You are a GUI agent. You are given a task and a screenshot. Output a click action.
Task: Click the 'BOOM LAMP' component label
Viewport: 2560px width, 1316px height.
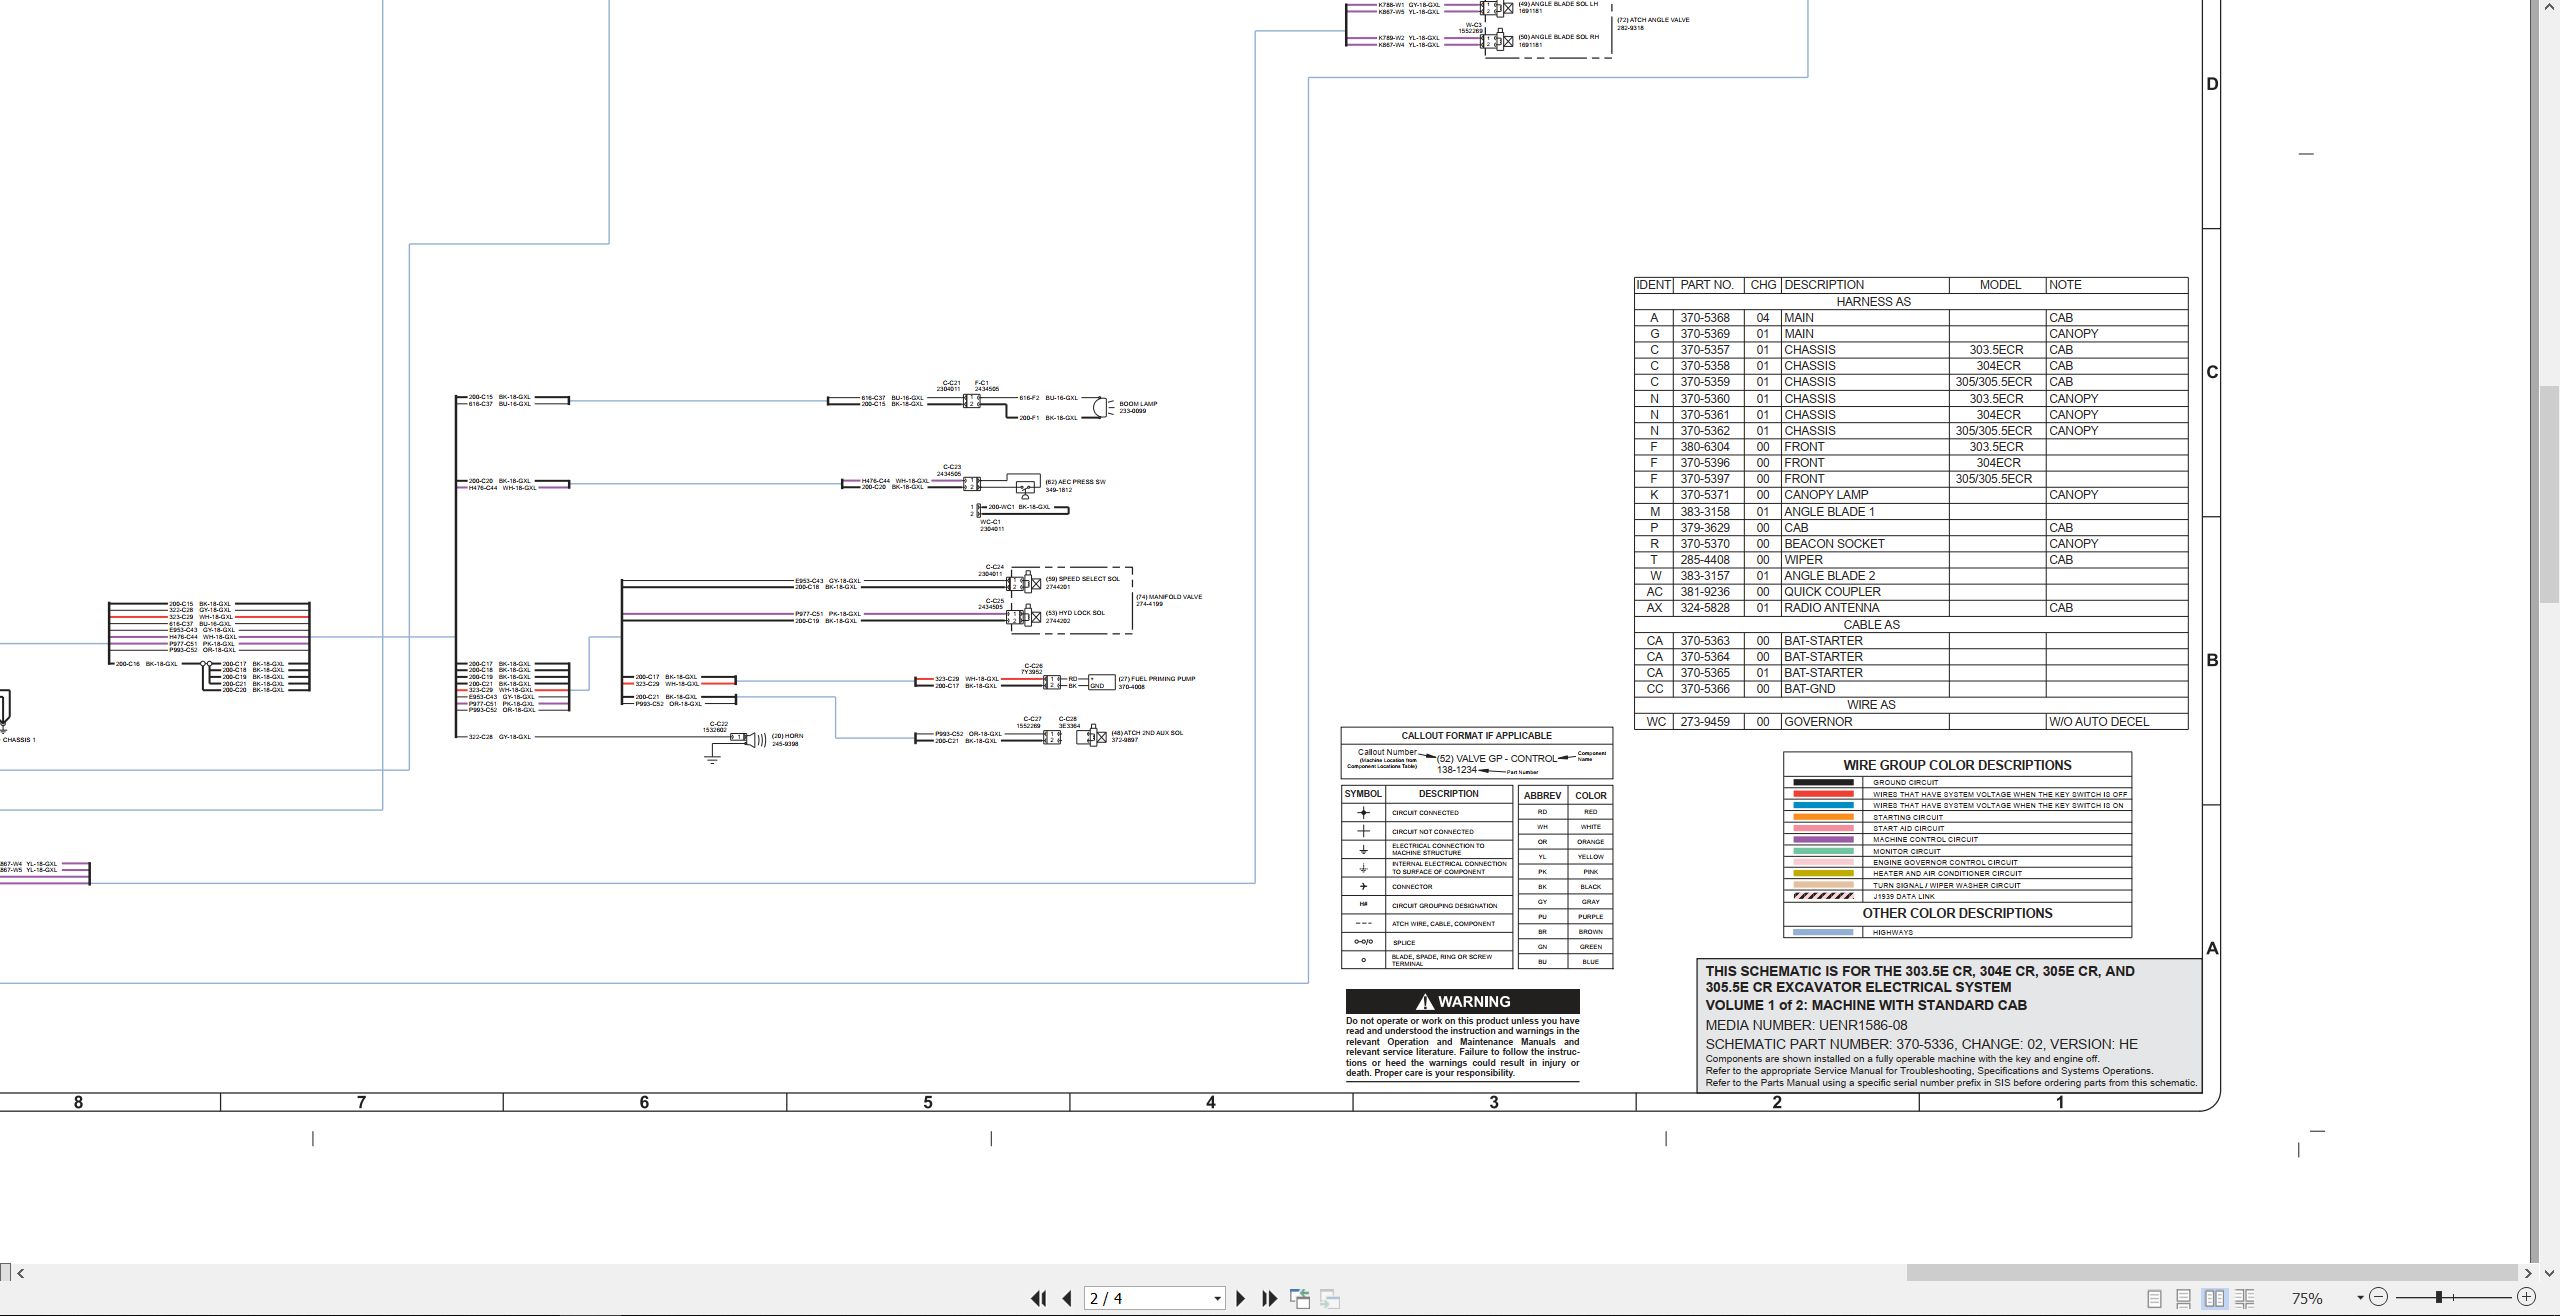pos(1138,404)
